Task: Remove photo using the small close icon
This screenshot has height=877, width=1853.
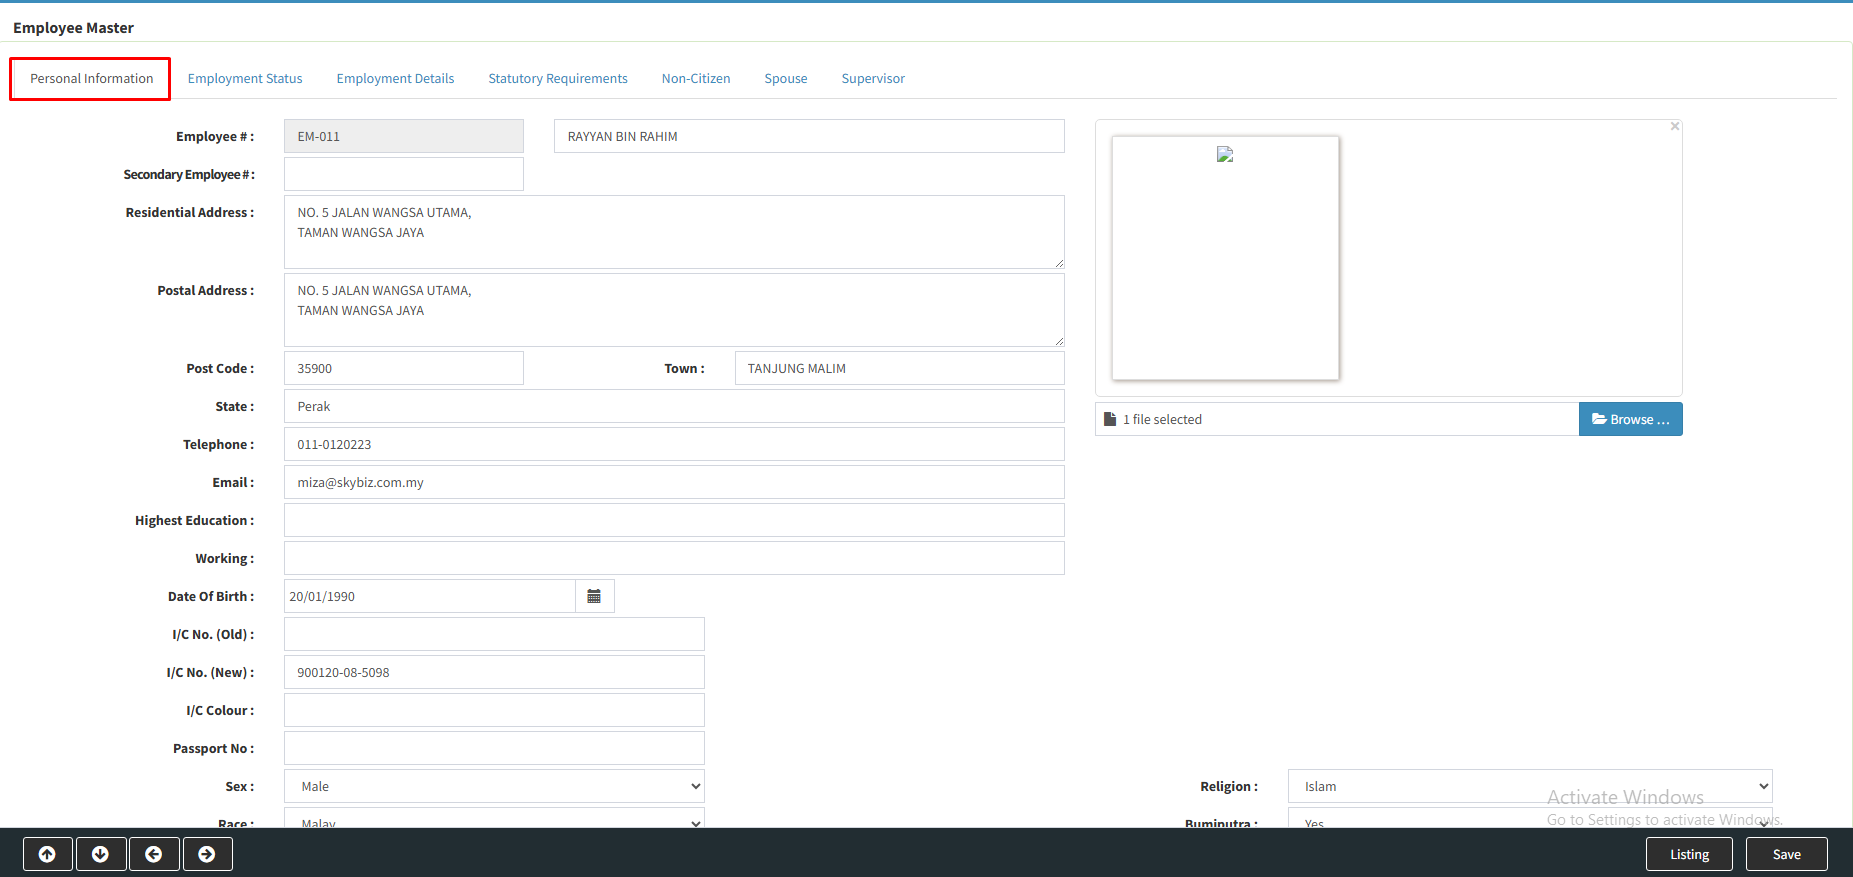Action: (1674, 127)
